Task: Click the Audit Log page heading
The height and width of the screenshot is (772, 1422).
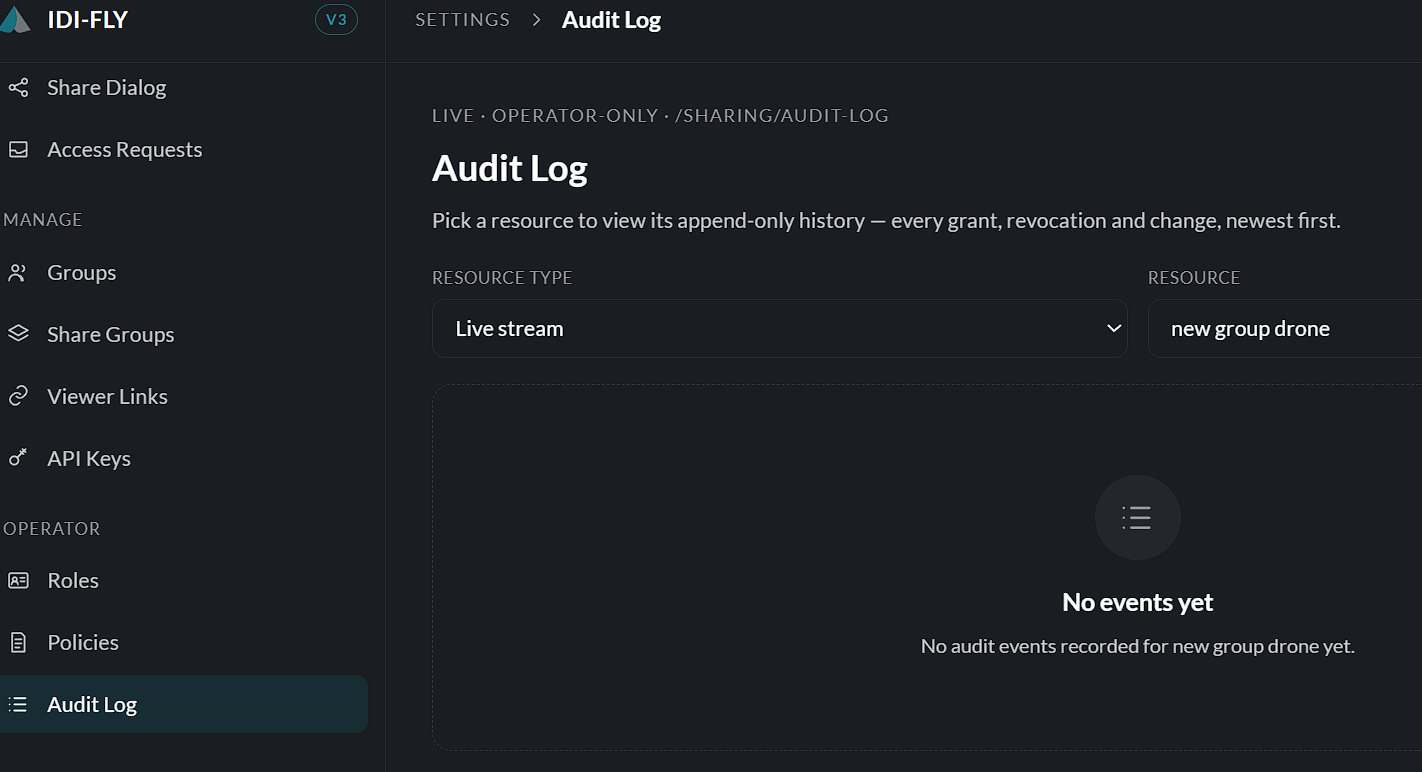Action: click(510, 168)
